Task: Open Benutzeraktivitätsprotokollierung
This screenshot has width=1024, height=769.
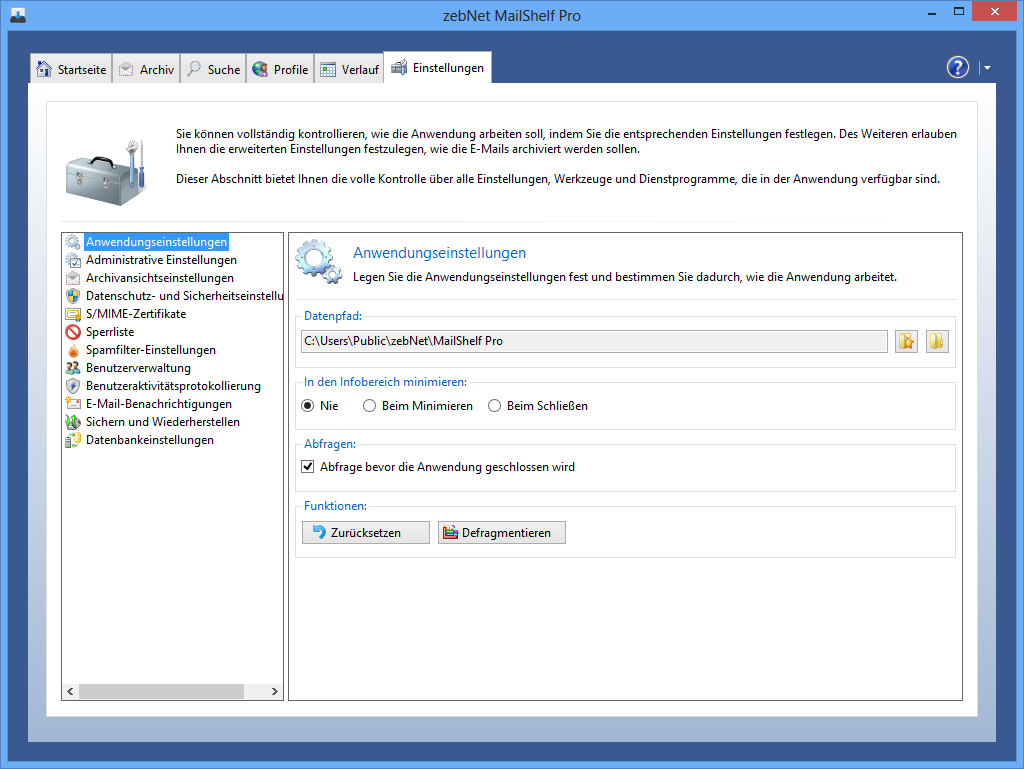Action: [173, 386]
